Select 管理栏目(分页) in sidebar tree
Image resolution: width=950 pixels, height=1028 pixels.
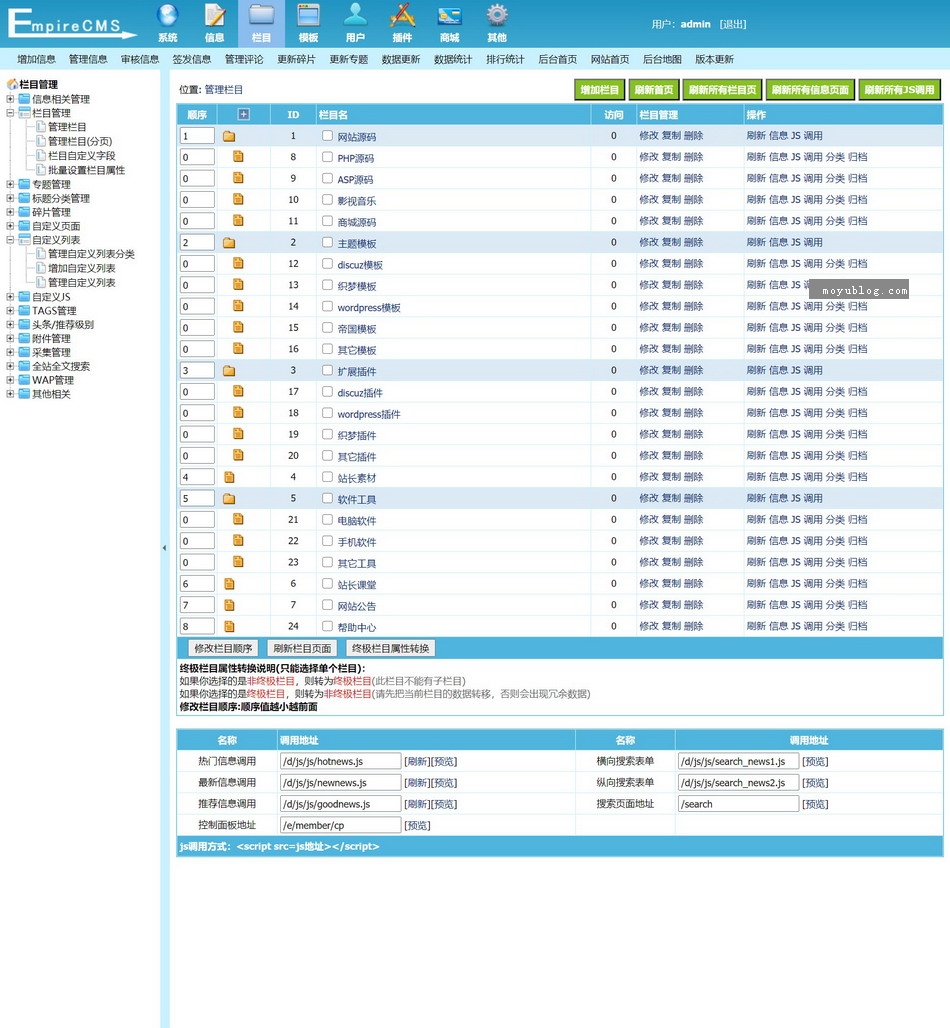coord(80,141)
